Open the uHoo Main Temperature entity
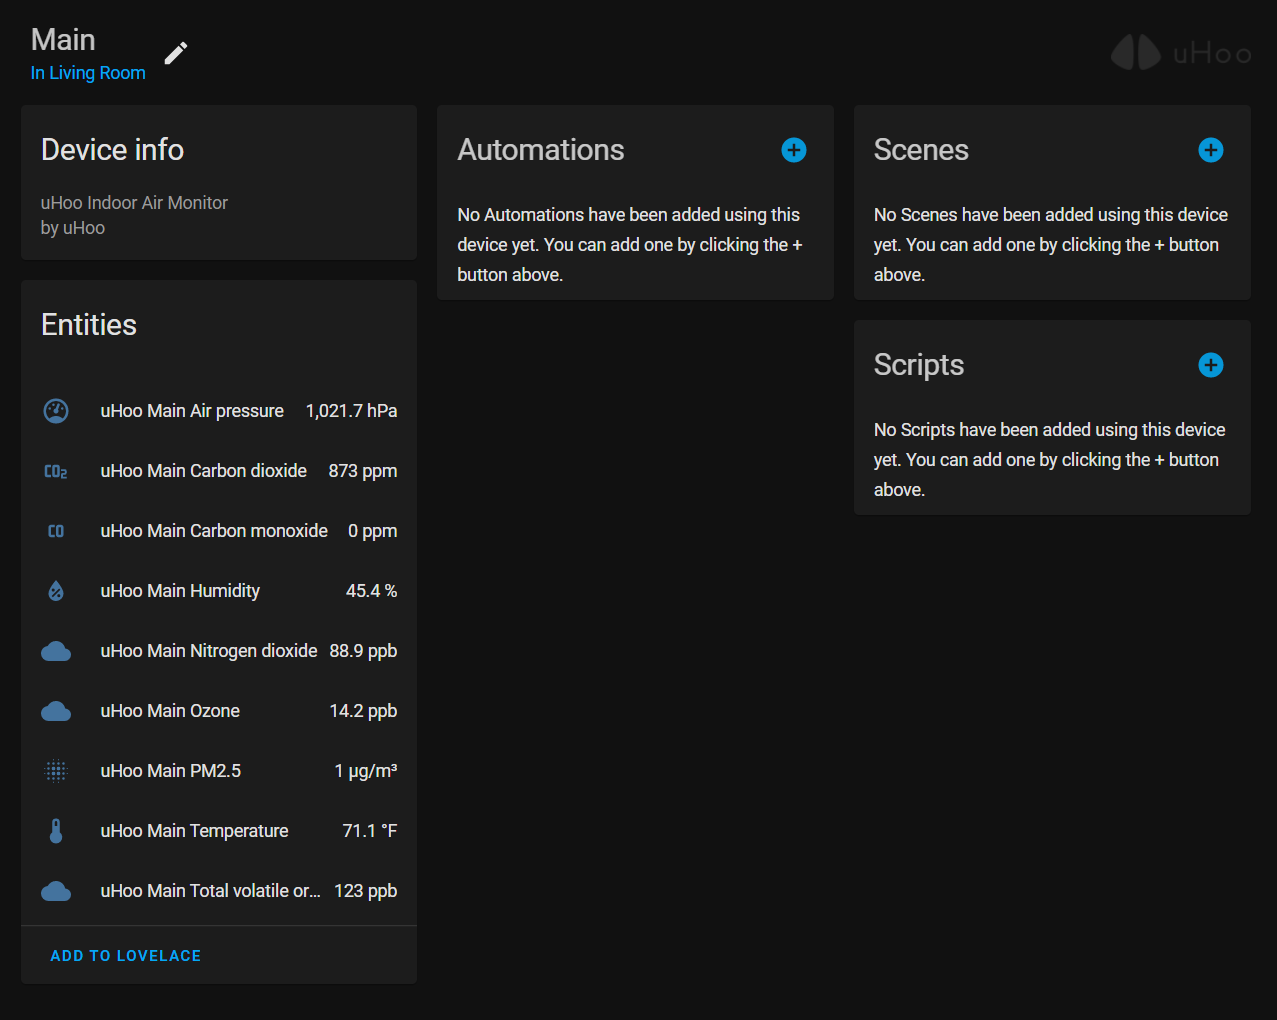1277x1020 pixels. (194, 831)
